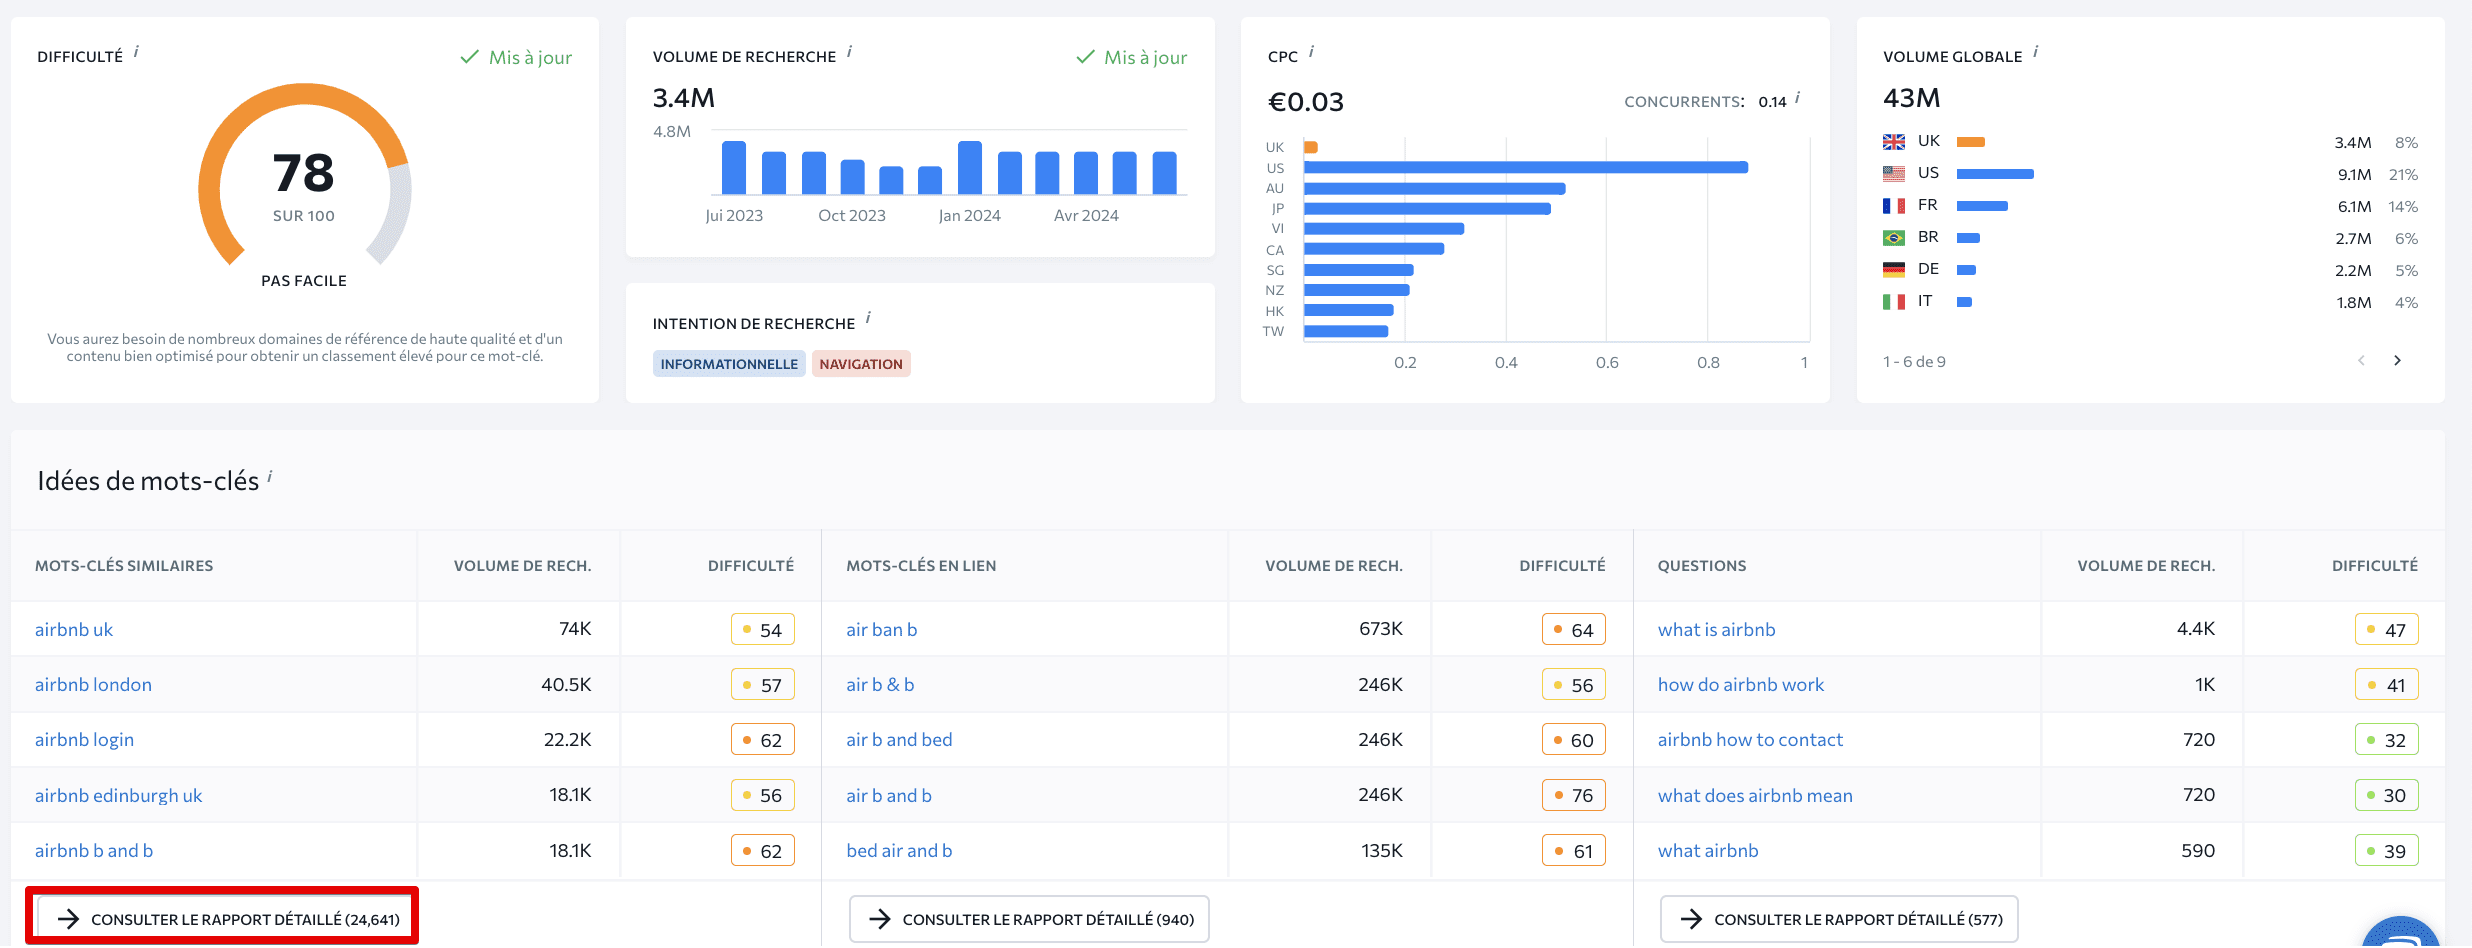Click the Jui 2023 bar in search volume chart

click(x=734, y=168)
